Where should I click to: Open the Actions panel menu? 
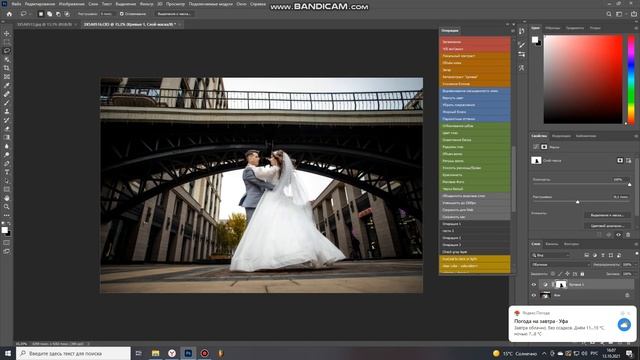pyautogui.click(x=513, y=31)
